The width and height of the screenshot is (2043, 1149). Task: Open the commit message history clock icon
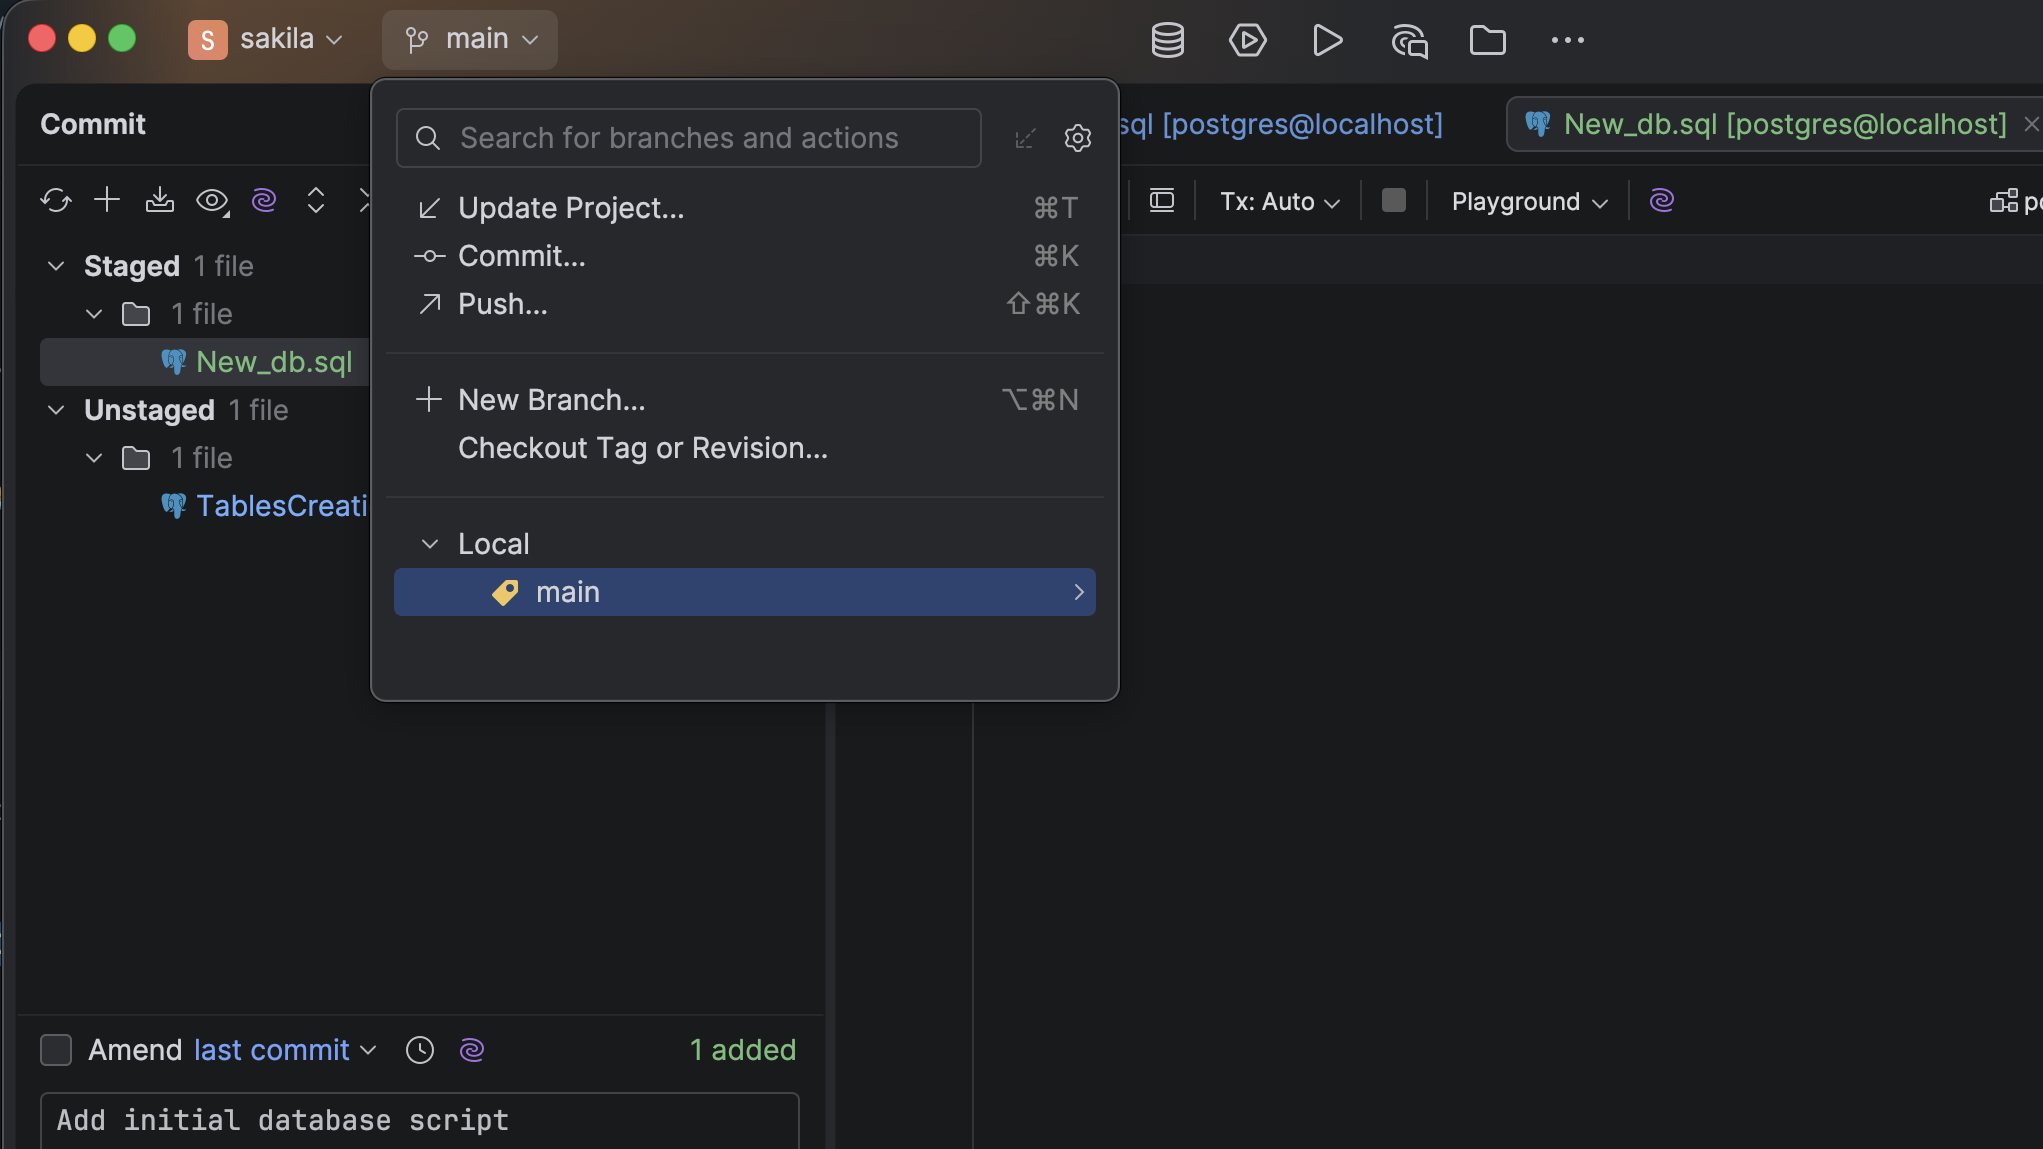420,1050
